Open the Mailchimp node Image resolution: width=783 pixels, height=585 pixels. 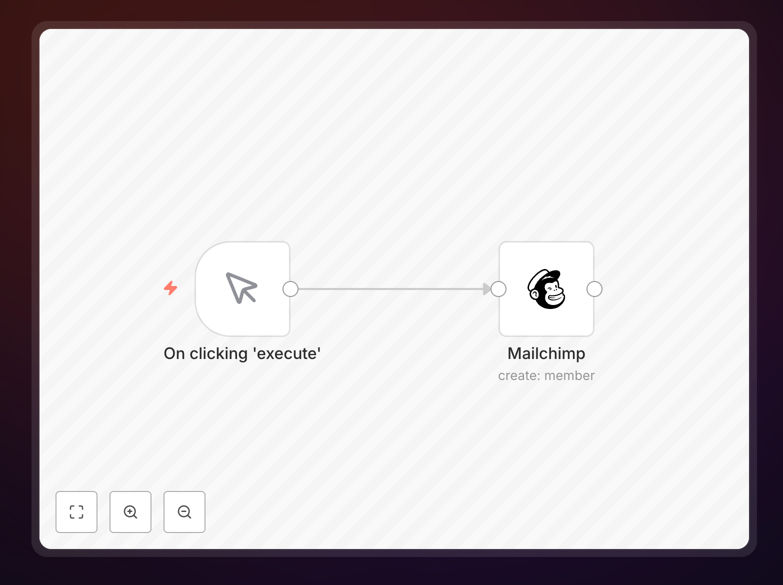coord(546,289)
